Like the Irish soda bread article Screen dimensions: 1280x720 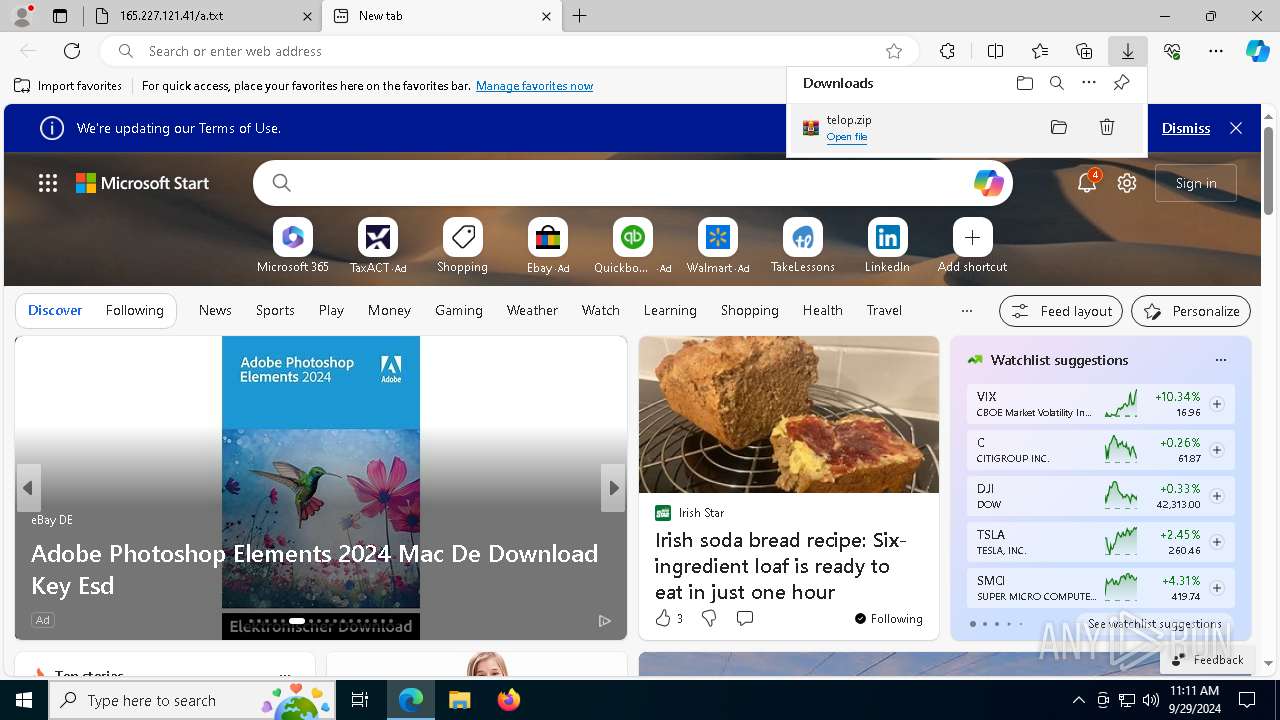pyautogui.click(x=668, y=619)
